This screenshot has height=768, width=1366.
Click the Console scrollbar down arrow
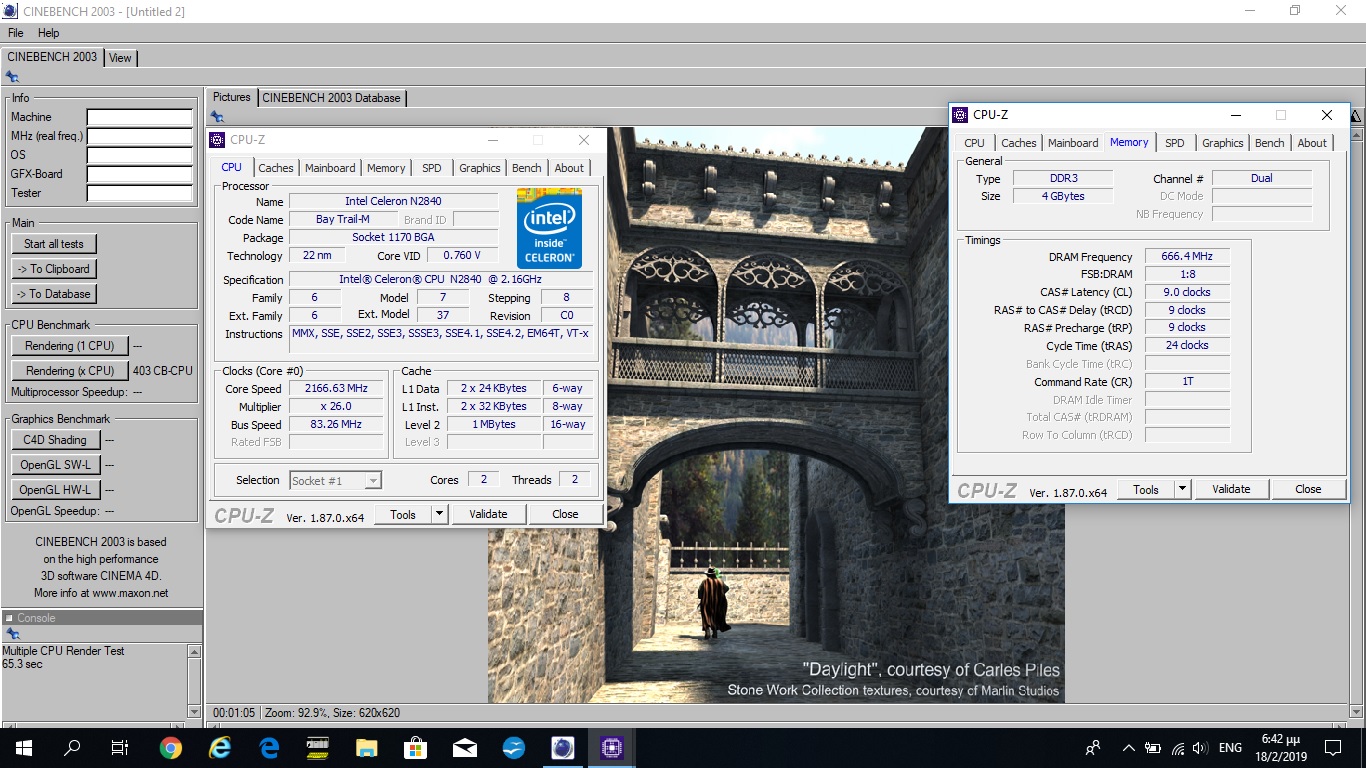click(x=194, y=711)
